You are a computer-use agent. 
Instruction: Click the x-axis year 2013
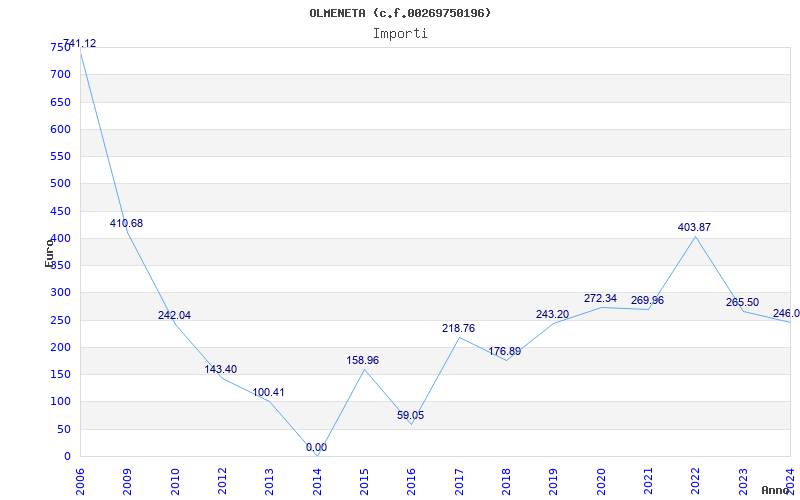(x=269, y=481)
